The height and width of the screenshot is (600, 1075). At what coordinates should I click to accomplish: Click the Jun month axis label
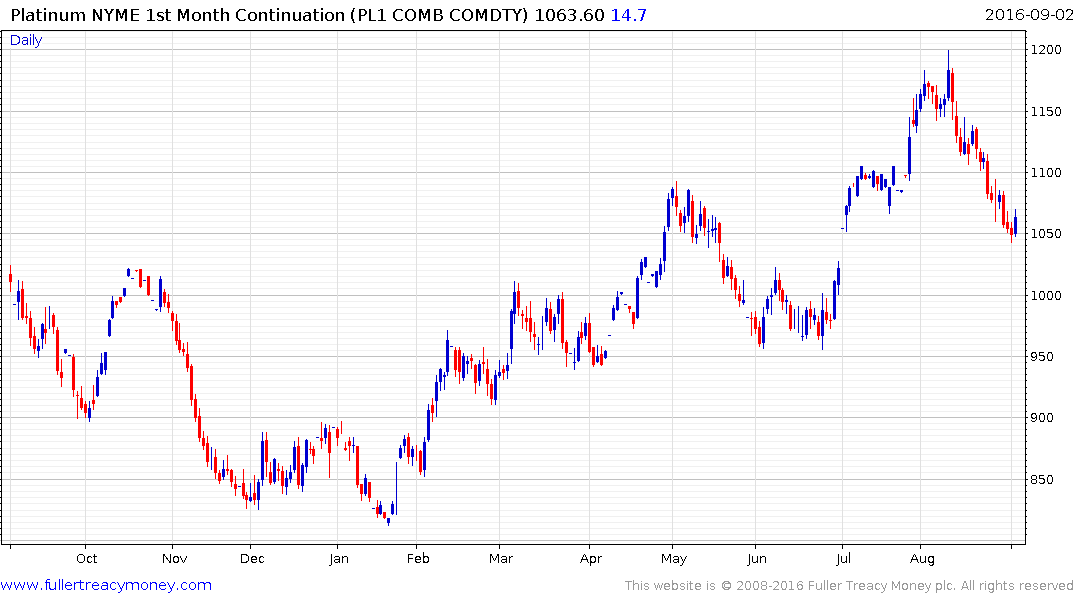coord(756,559)
